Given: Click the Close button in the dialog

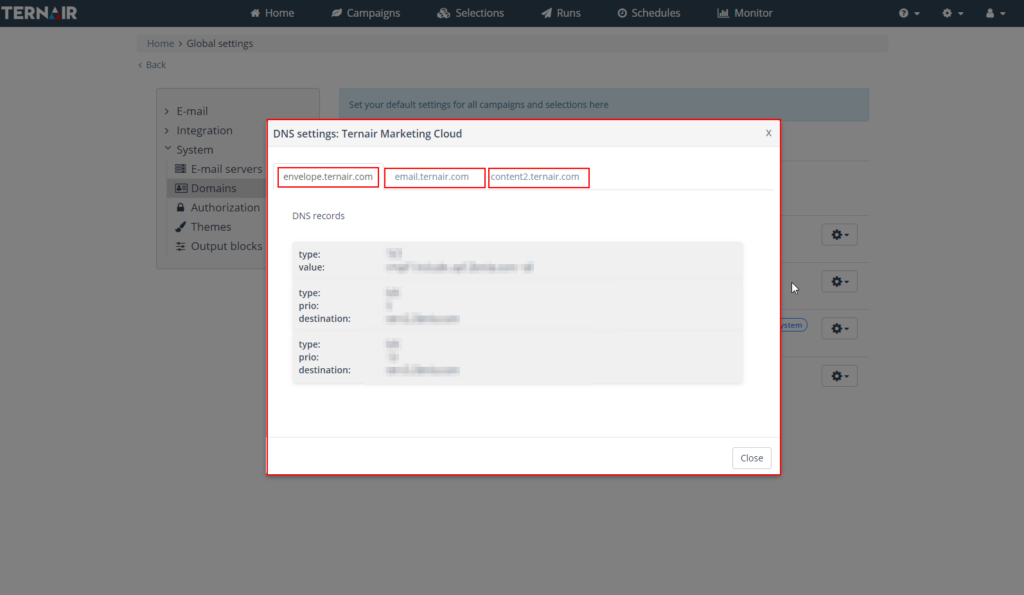Looking at the screenshot, I should [x=752, y=458].
